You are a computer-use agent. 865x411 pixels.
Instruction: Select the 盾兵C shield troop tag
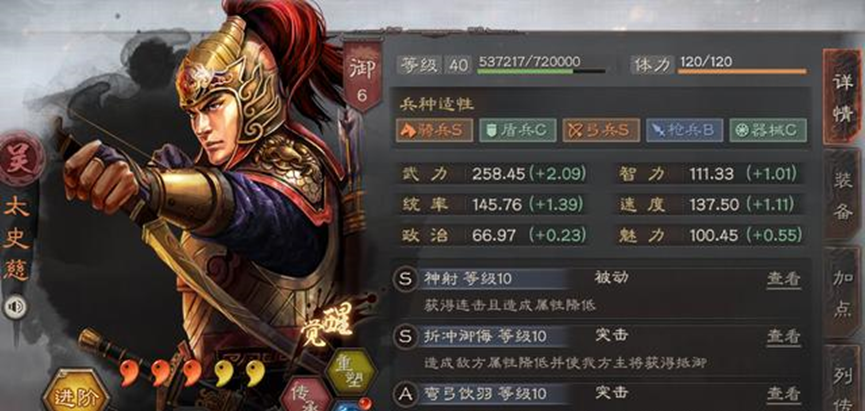coord(517,130)
